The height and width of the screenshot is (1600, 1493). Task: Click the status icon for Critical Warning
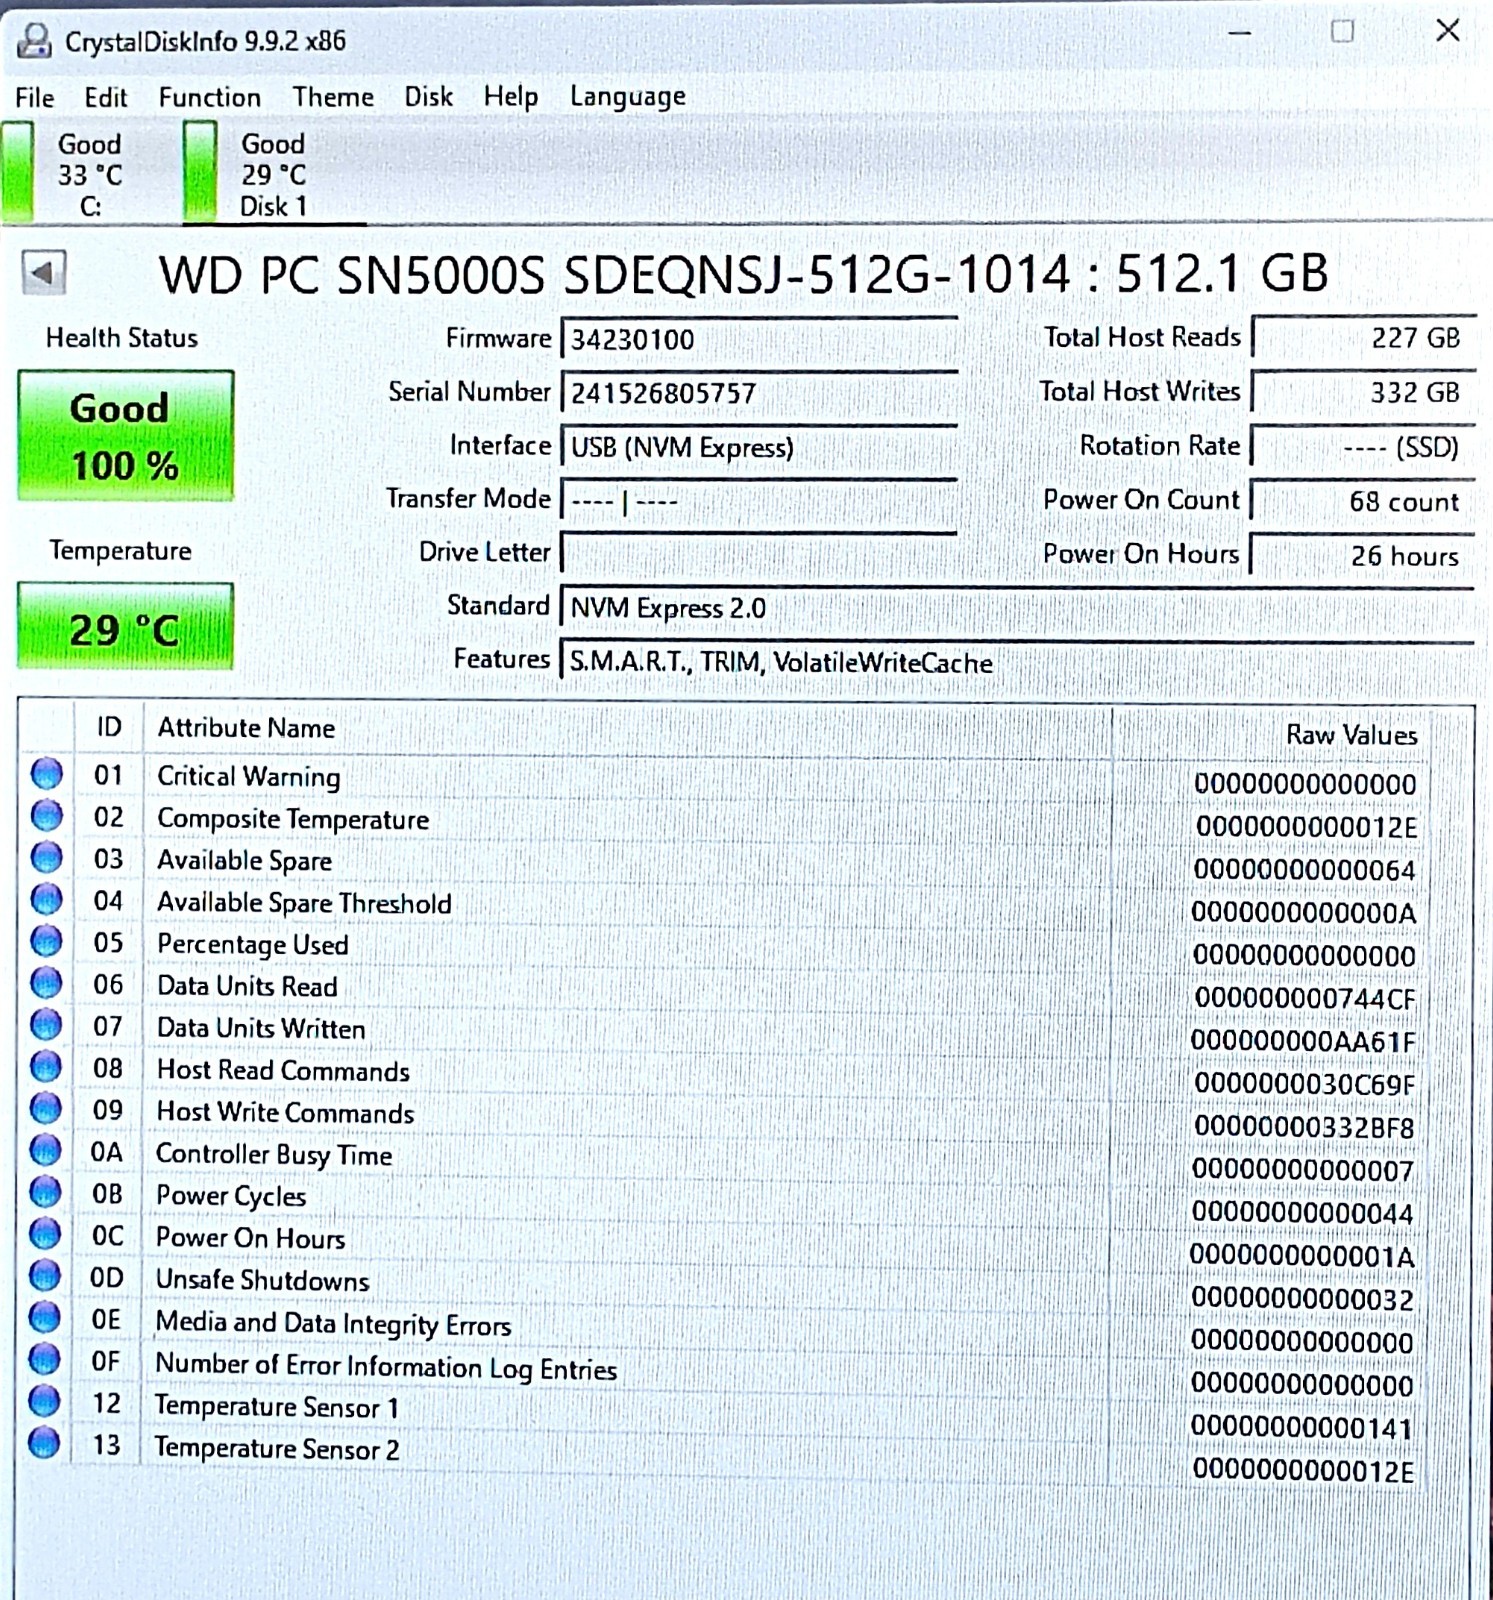tap(46, 774)
